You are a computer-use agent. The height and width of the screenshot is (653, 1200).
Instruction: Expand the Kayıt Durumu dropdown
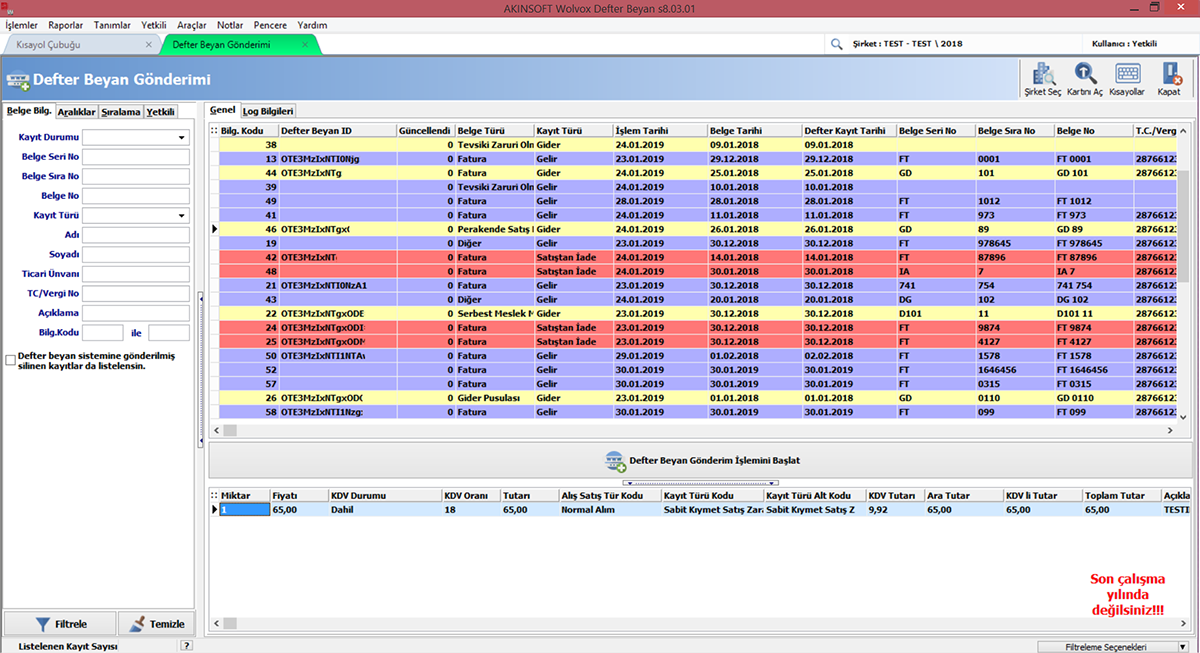click(181, 137)
